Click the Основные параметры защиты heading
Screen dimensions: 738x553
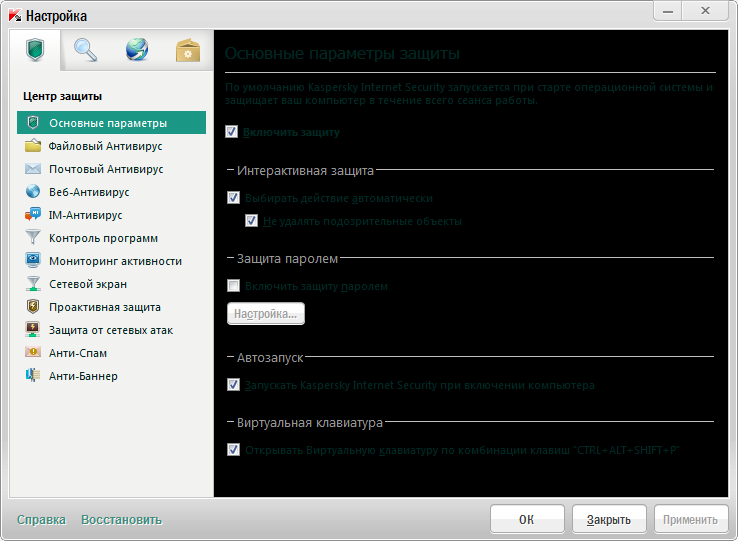(342, 53)
